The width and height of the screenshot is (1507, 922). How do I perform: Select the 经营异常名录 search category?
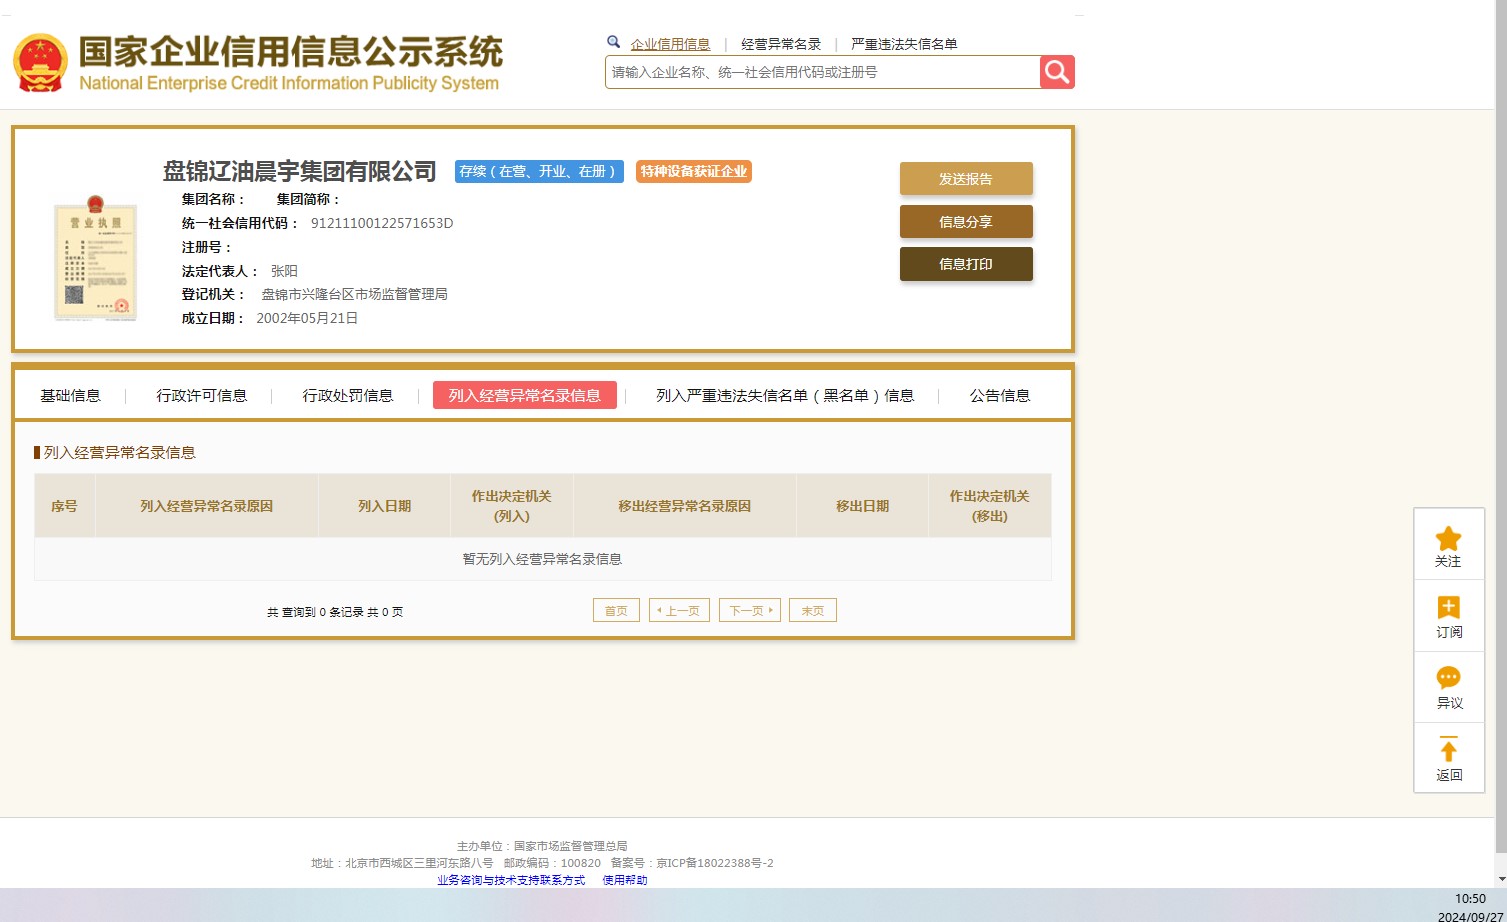pyautogui.click(x=781, y=44)
